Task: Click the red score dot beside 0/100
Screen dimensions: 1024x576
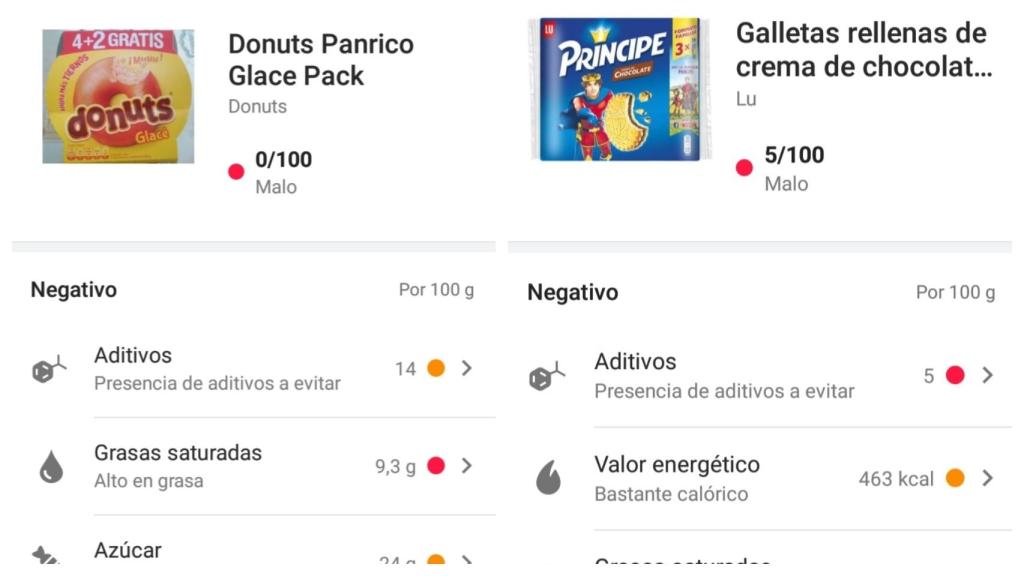Action: [236, 172]
